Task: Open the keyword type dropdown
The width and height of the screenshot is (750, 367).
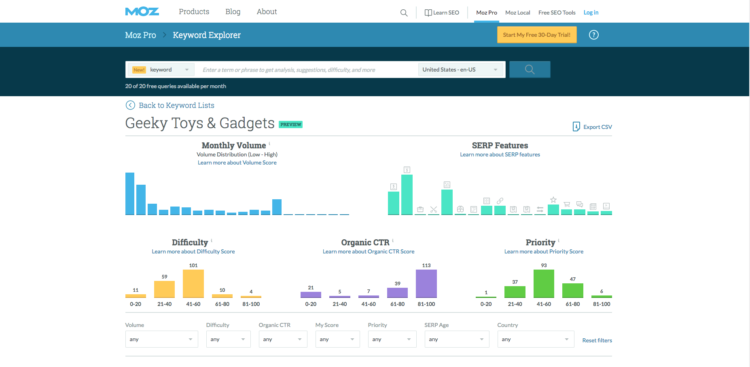Action: point(161,69)
